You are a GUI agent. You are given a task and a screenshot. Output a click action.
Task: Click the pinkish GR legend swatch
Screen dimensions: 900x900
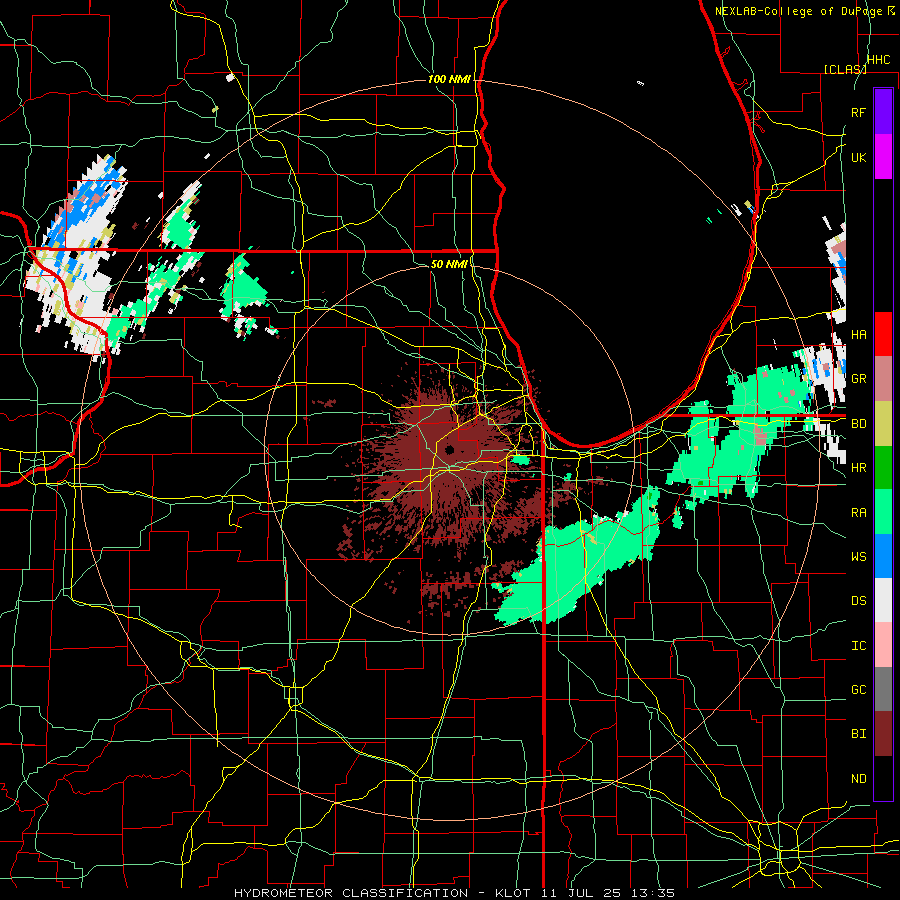(x=883, y=378)
